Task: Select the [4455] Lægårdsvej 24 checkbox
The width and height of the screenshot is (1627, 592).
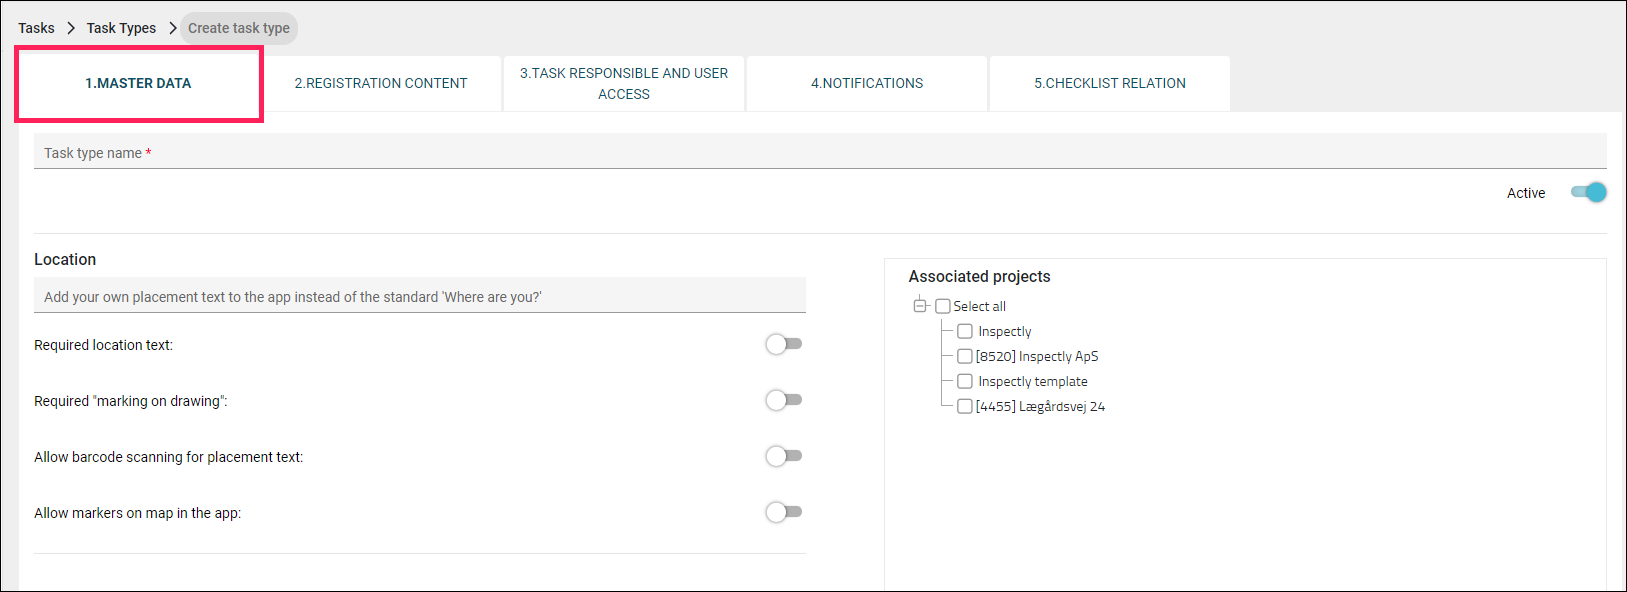Action: click(965, 406)
